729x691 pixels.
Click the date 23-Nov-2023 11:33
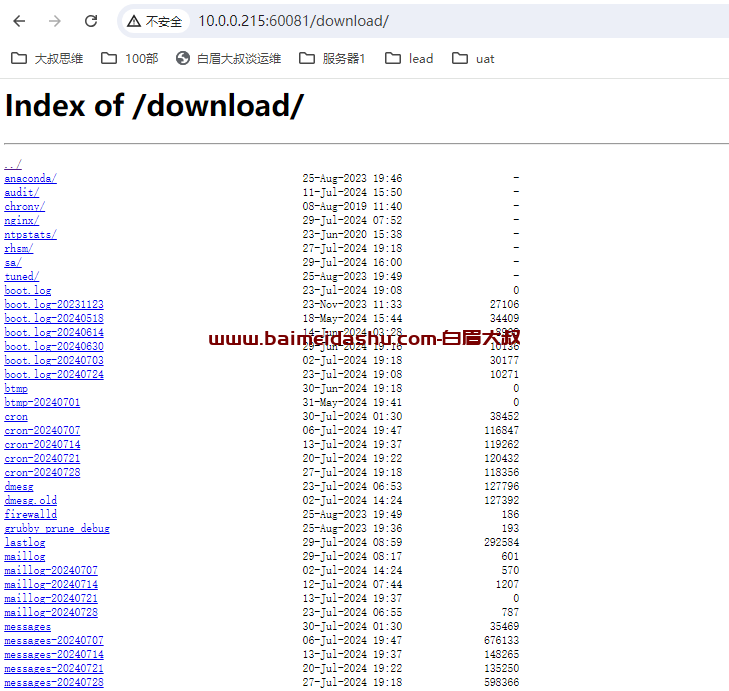pos(352,305)
